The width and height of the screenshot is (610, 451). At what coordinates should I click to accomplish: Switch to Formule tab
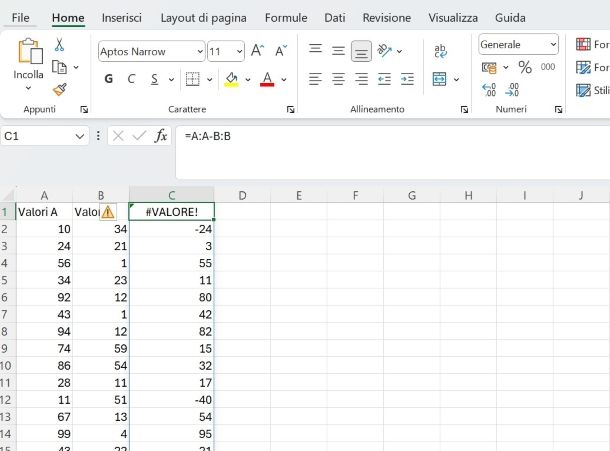pos(286,18)
